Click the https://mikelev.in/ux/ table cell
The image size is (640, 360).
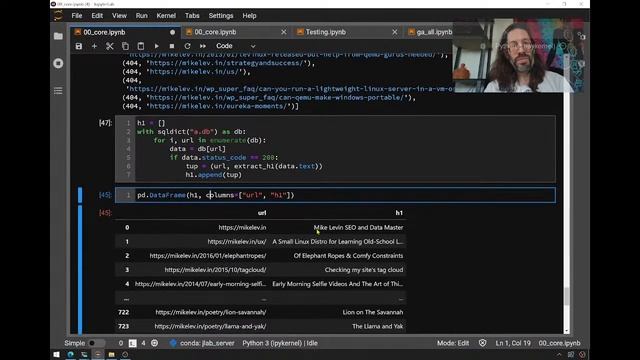237,242
